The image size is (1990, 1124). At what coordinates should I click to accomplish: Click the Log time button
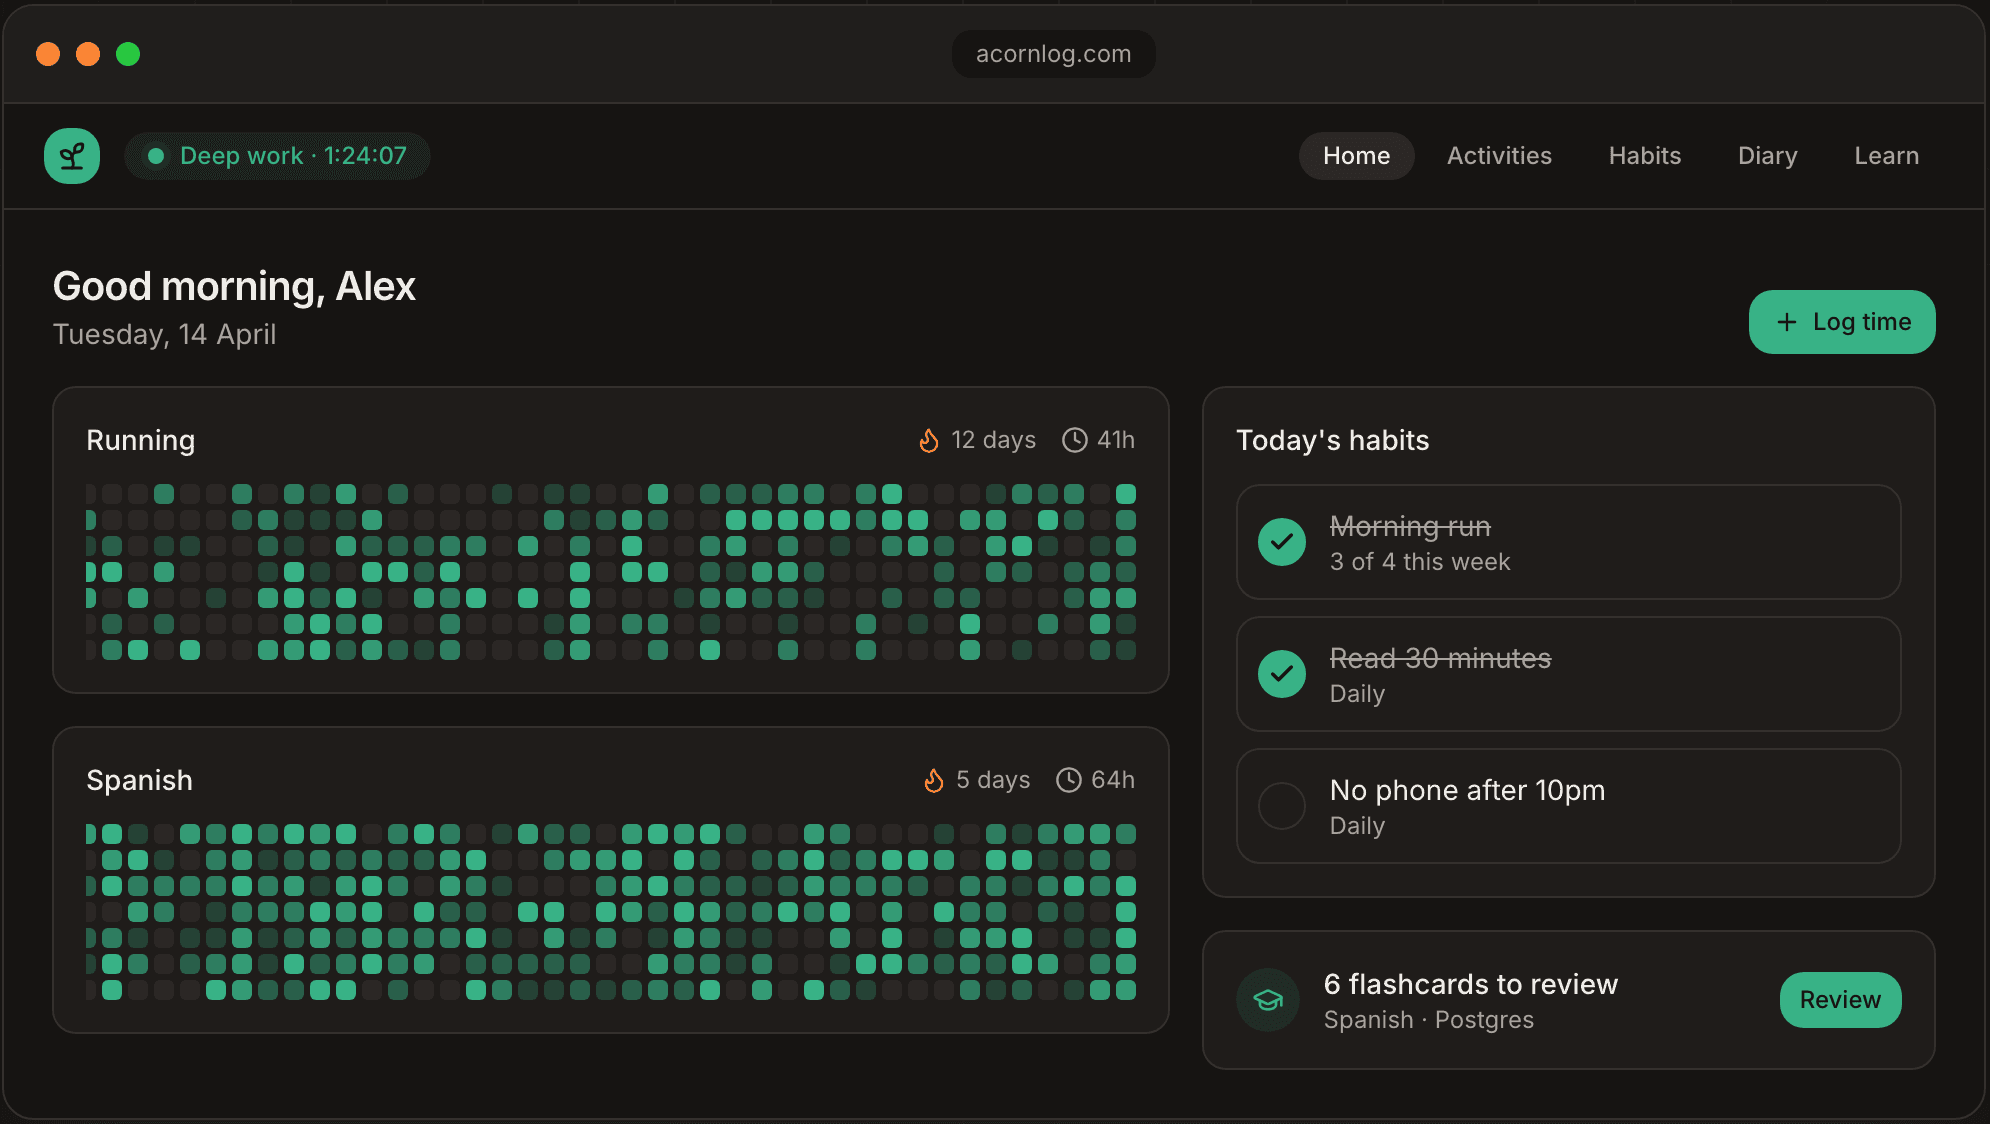coord(1842,322)
